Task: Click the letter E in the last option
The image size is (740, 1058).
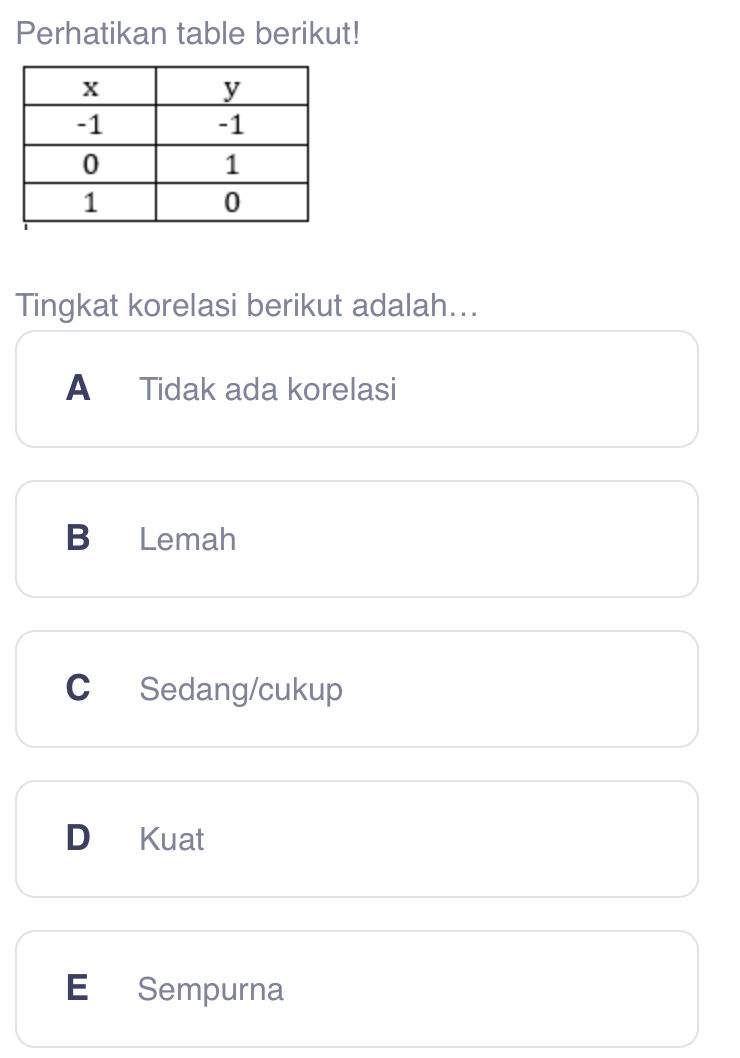Action: pyautogui.click(x=78, y=989)
